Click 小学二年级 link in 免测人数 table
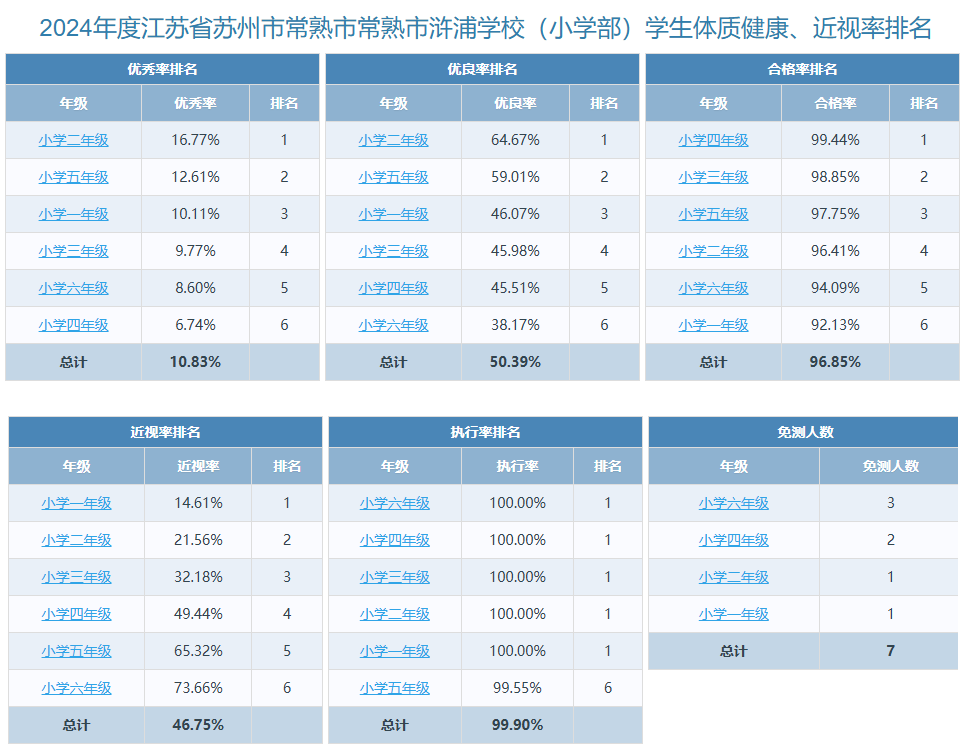Screen dimensions: 966x755 coord(734,577)
